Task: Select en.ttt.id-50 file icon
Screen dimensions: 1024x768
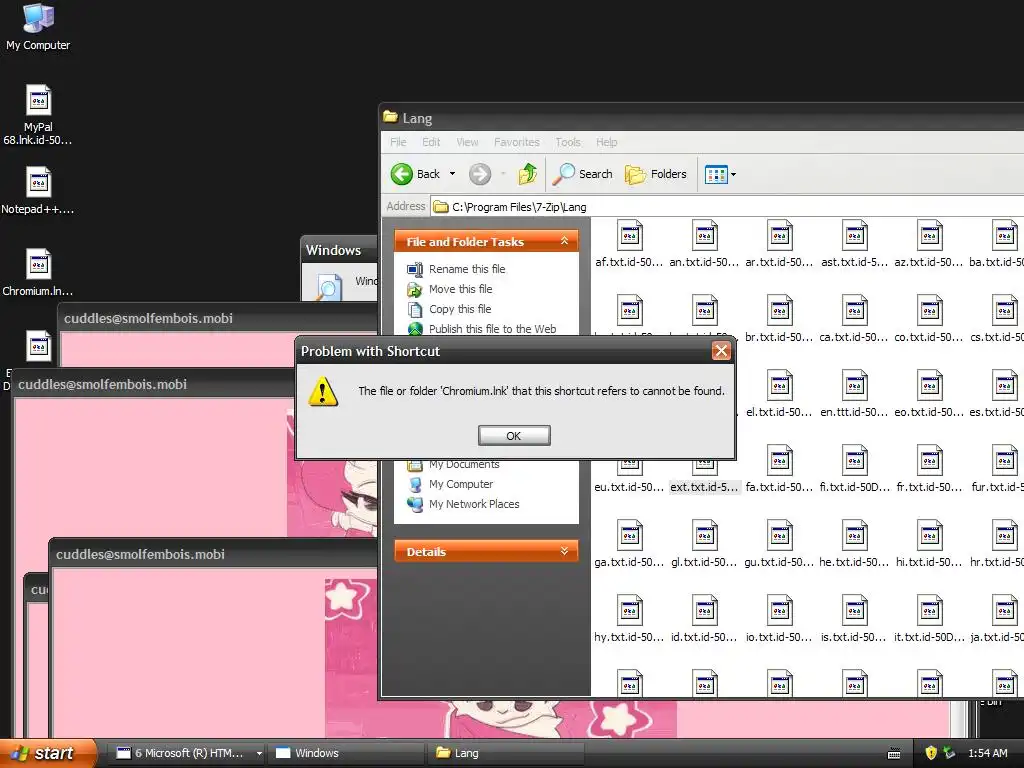Action: [x=855, y=387]
